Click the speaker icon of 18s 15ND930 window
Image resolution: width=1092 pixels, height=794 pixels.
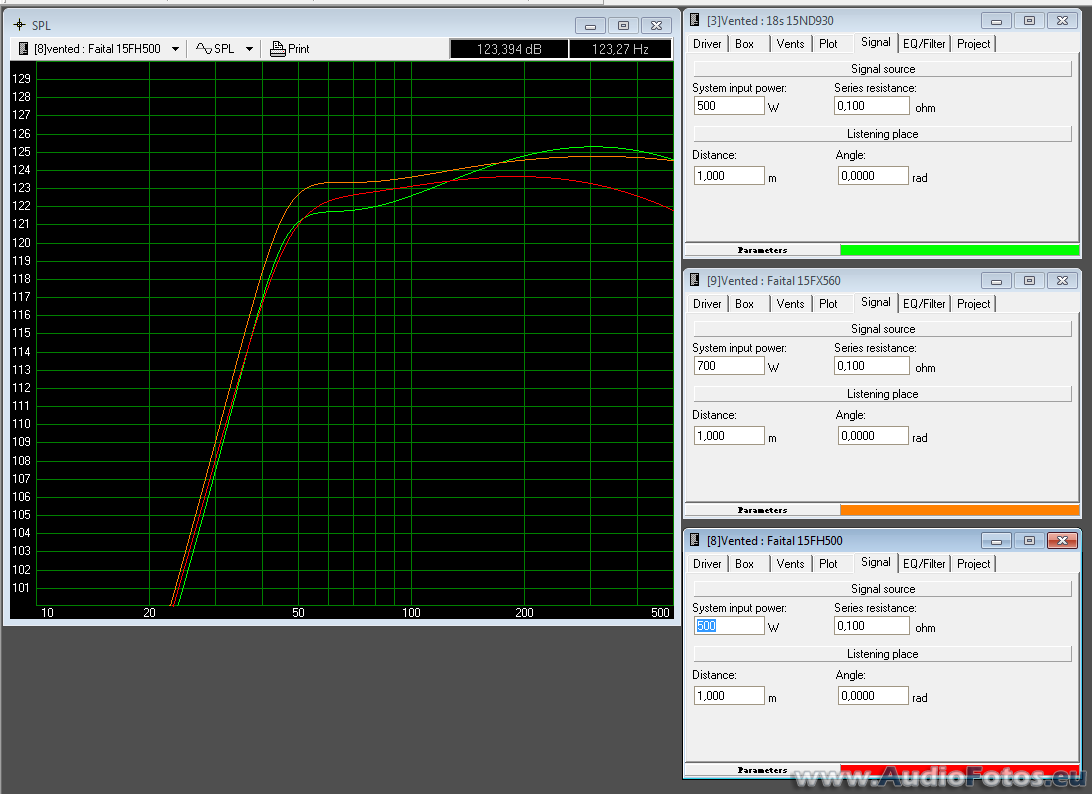tap(694, 20)
